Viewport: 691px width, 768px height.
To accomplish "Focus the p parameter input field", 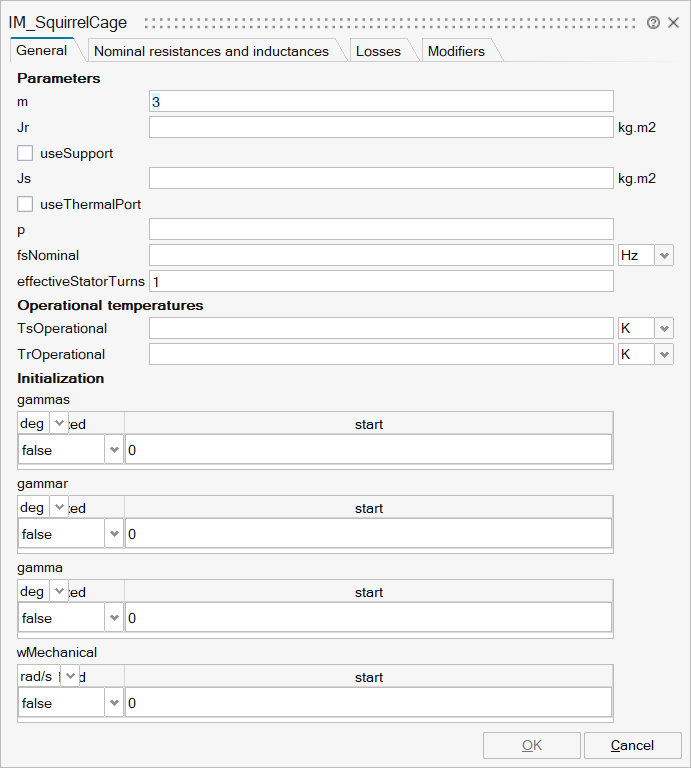I will click(380, 229).
